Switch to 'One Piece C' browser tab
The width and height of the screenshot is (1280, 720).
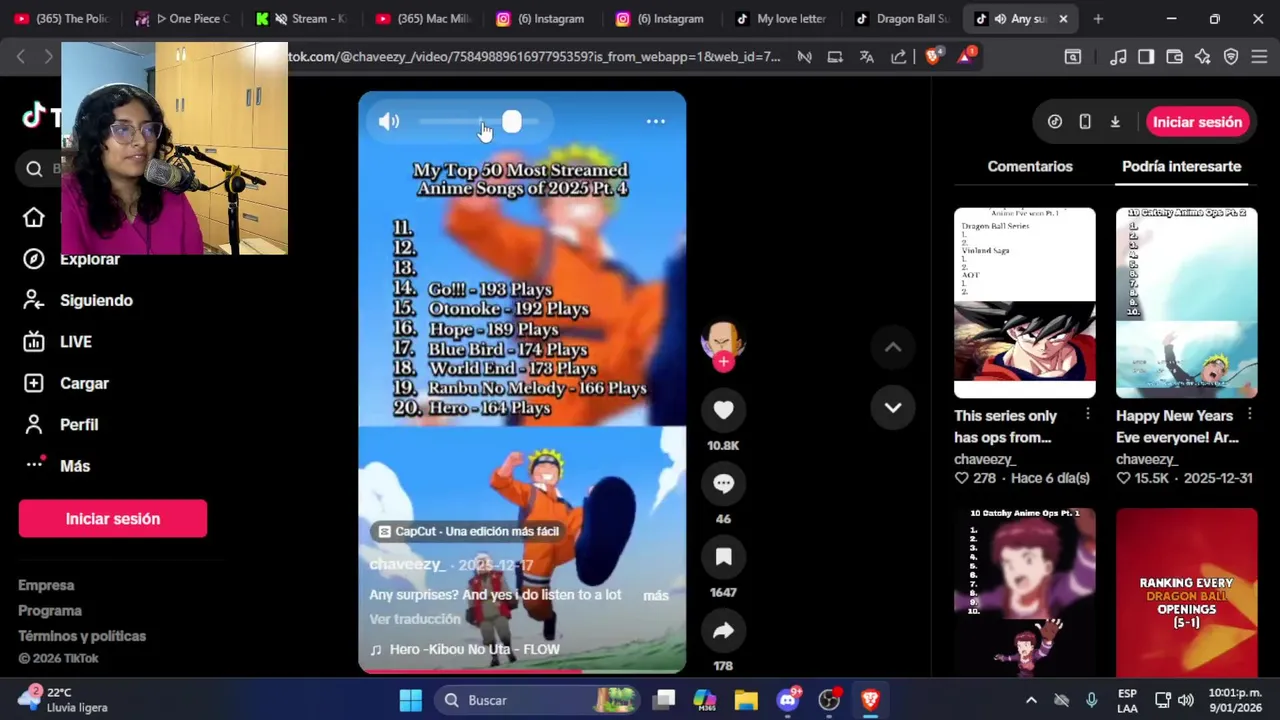click(x=182, y=18)
